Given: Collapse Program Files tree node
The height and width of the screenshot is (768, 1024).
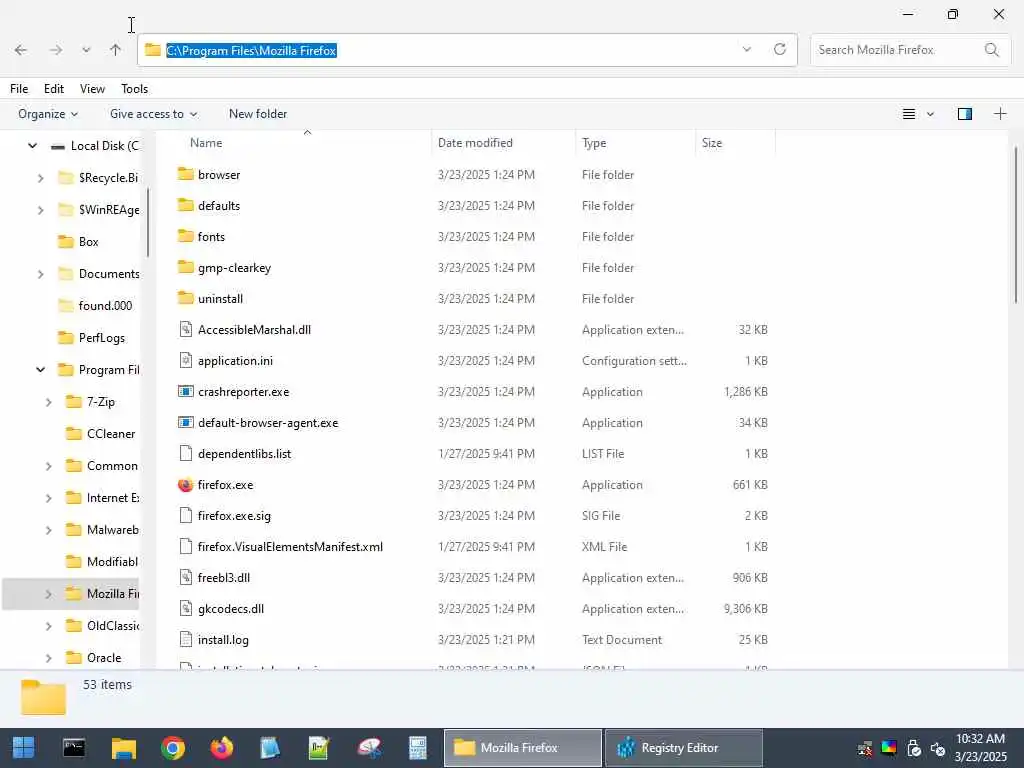Looking at the screenshot, I should pyautogui.click(x=40, y=370).
